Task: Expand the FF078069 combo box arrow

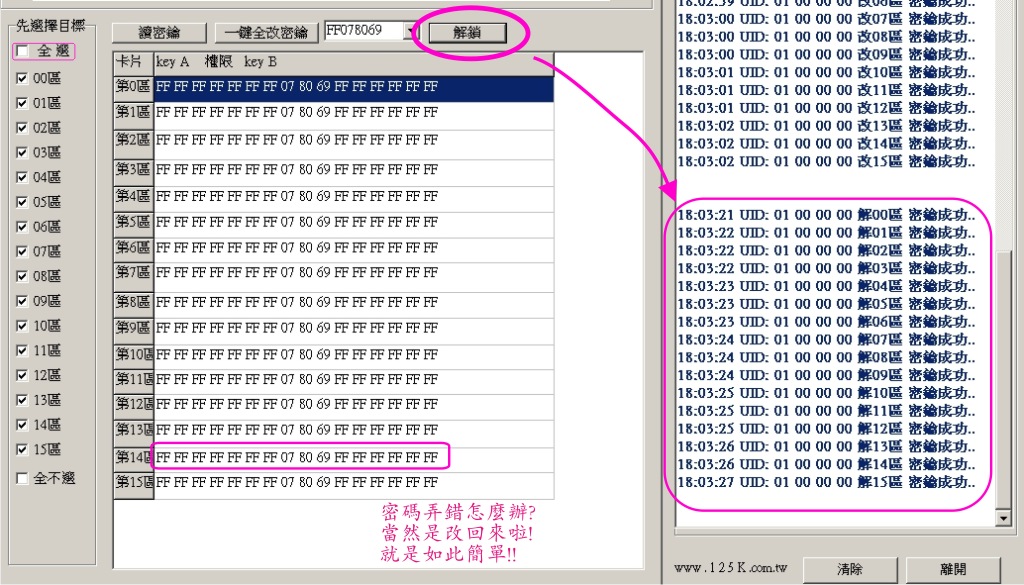Action: click(x=410, y=32)
